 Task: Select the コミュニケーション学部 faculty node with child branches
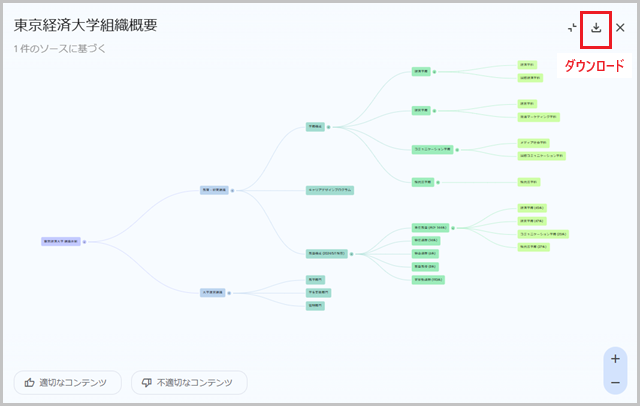point(432,149)
